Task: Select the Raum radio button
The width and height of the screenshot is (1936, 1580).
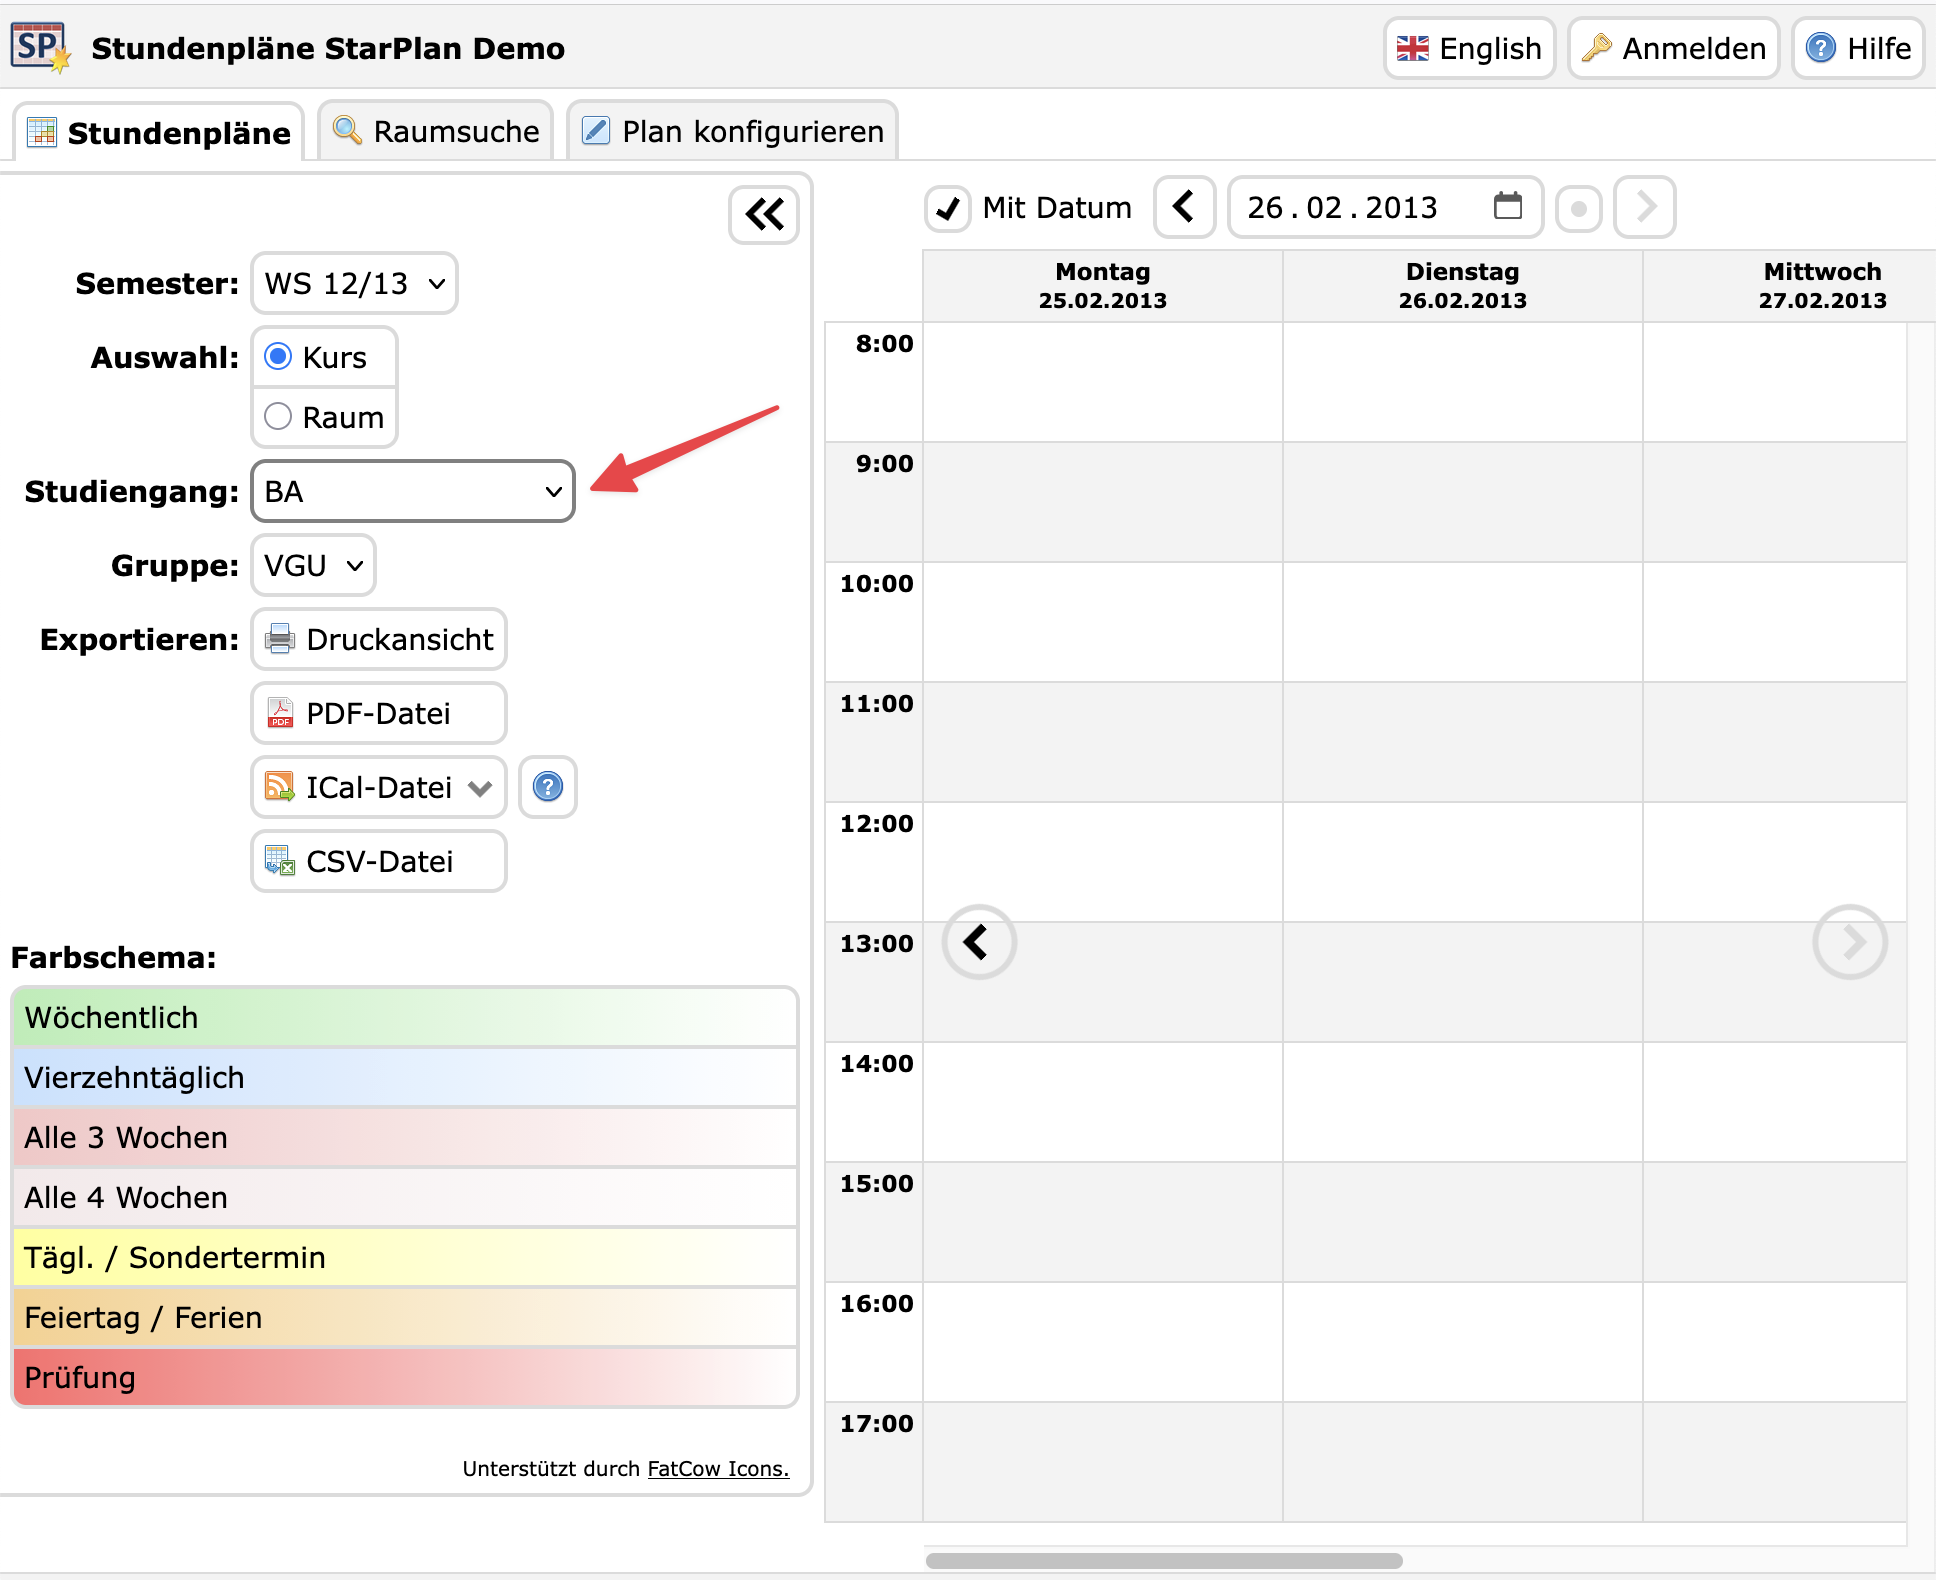Action: point(278,417)
